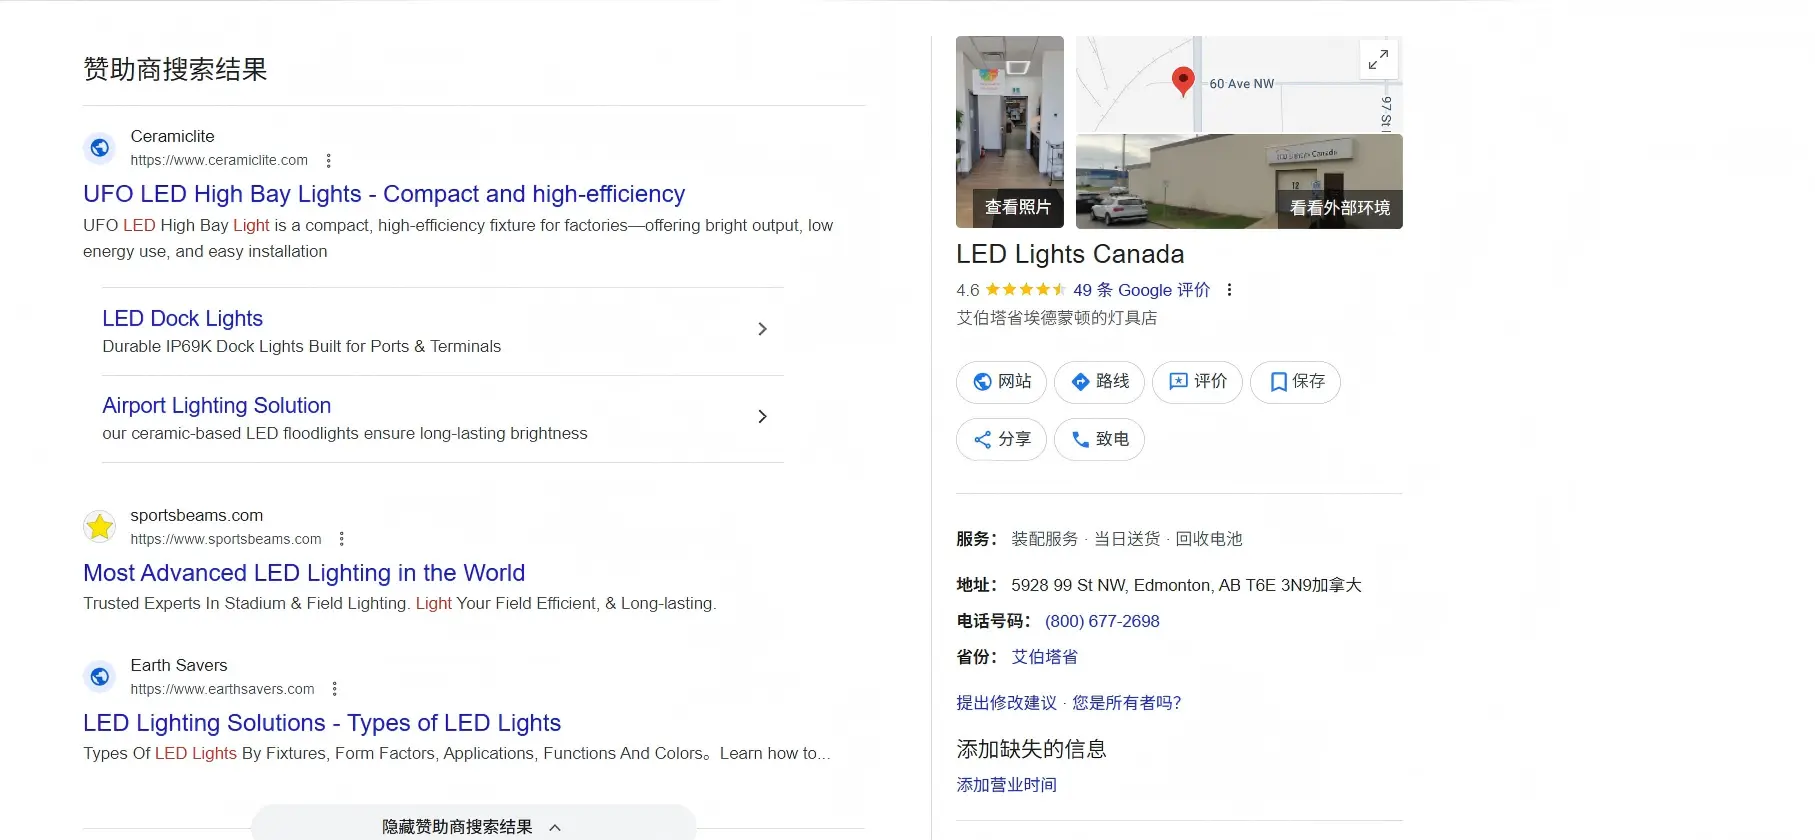1815x840 pixels.
Task: Click the rating stars for LED Lights Canada
Action: [1025, 290]
